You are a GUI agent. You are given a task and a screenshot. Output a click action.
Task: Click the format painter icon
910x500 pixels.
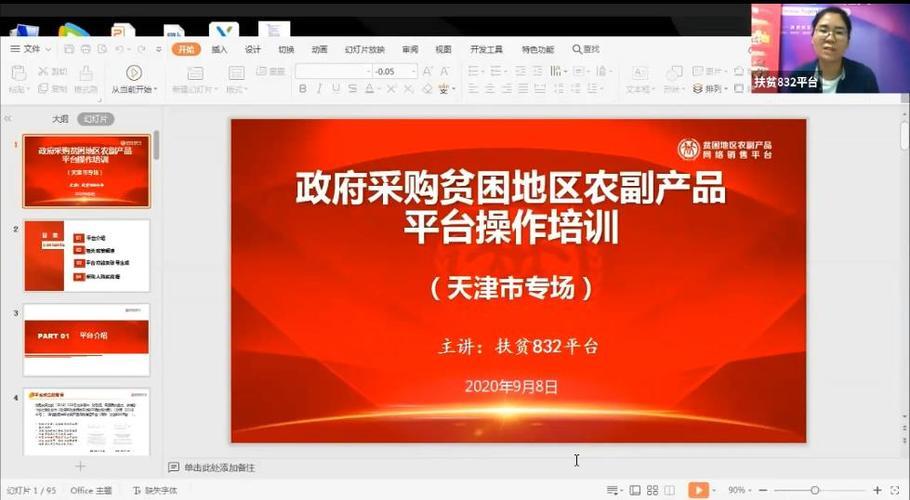point(86,73)
